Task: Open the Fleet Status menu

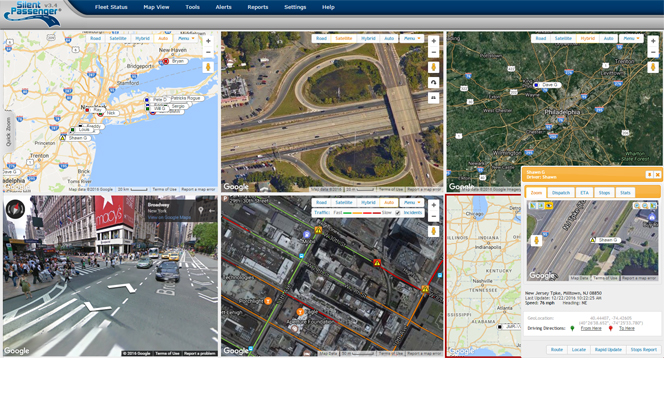Action: click(111, 7)
